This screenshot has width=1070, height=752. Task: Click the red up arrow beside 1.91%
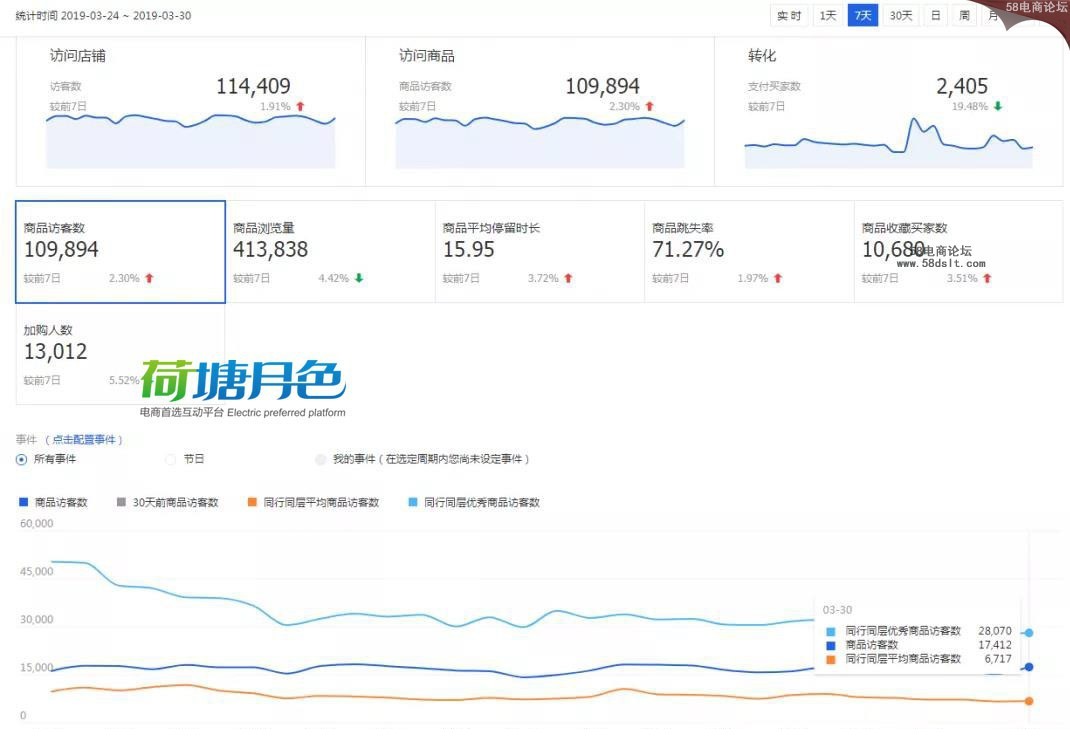300,106
